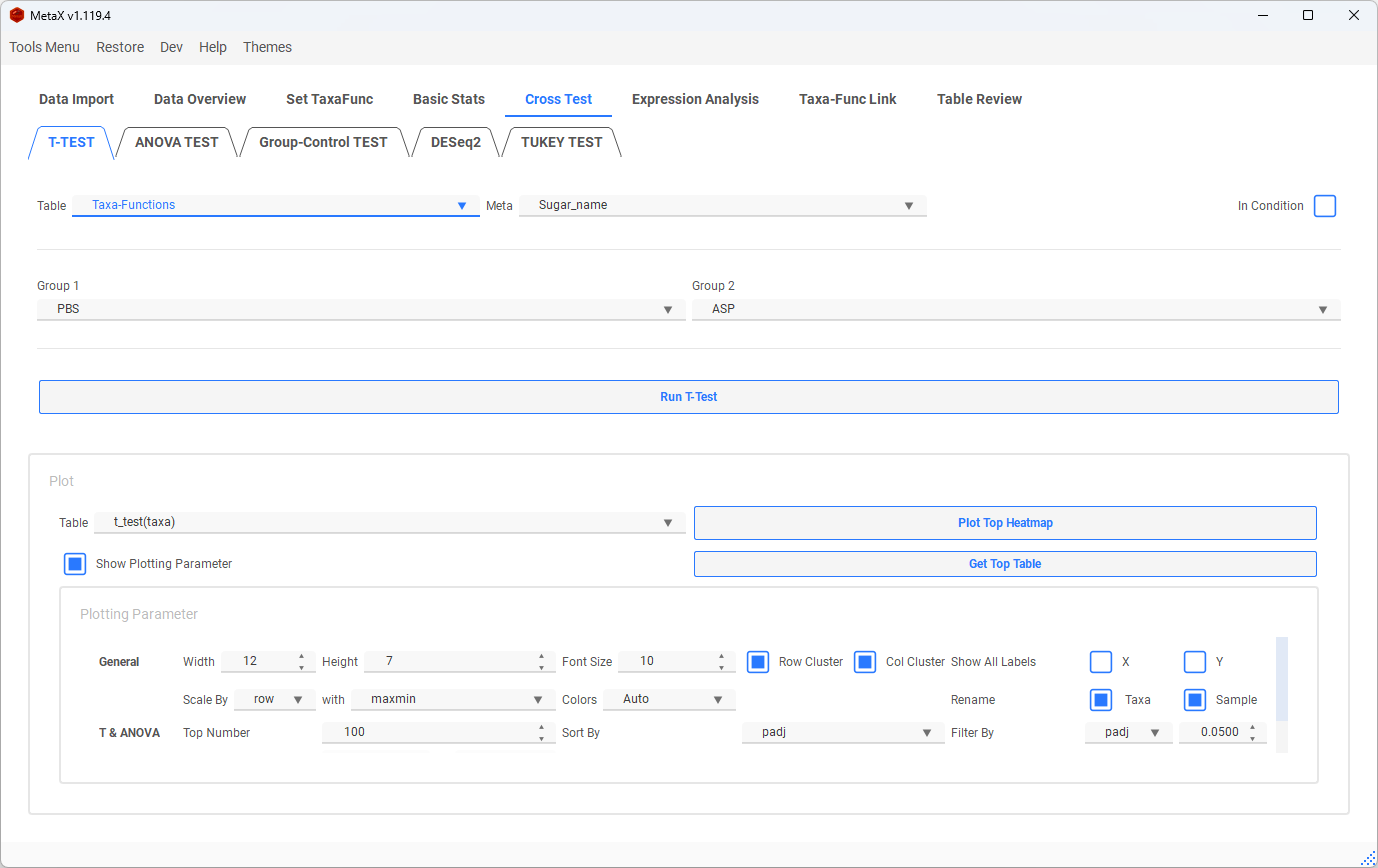The image size is (1378, 868).
Task: Open the TUKEY TEST sub-tab
Action: point(561,142)
